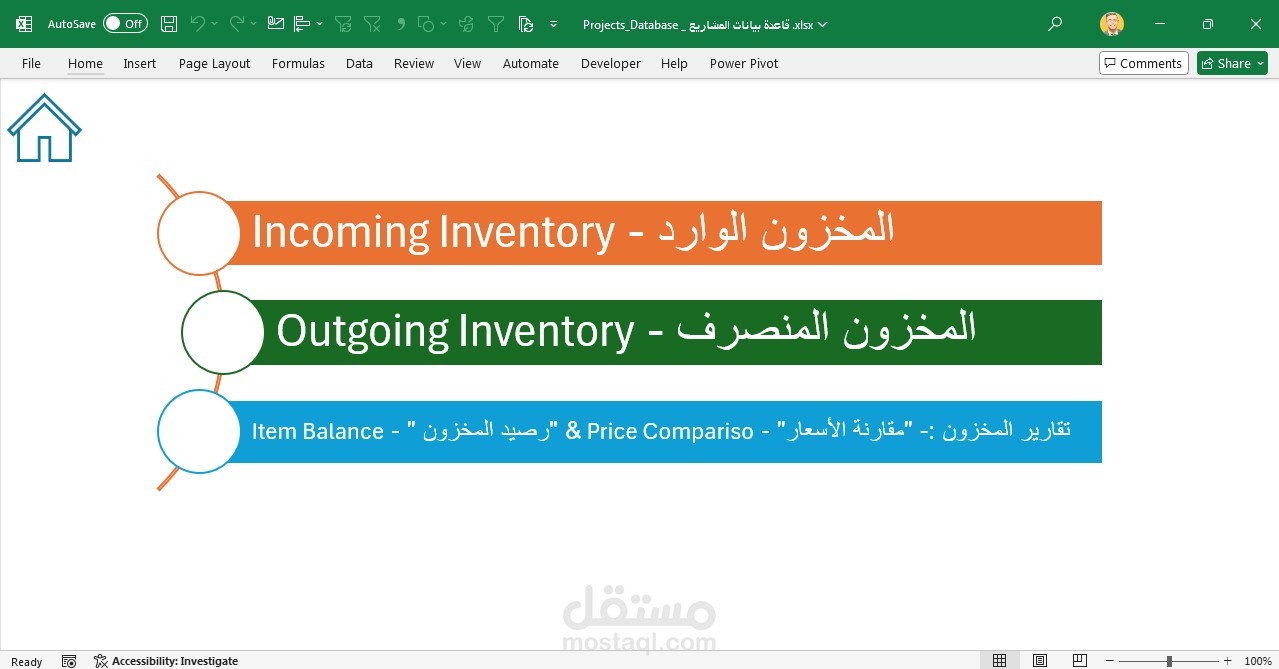The width and height of the screenshot is (1279, 669).
Task: Open the File menu
Action: [x=31, y=63]
